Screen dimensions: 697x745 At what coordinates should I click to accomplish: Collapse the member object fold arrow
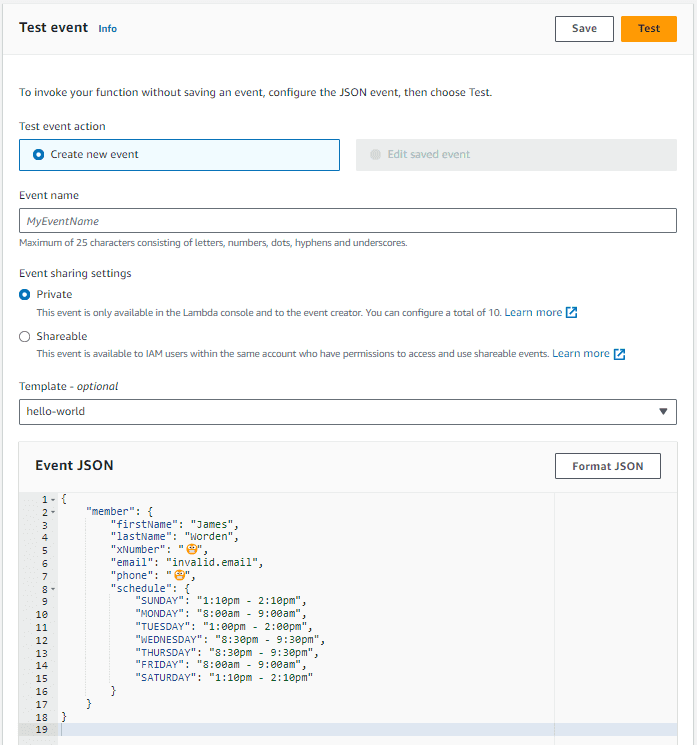[x=53, y=512]
